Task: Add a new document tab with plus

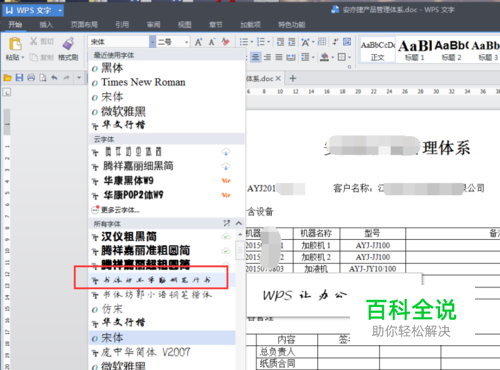Action: (x=293, y=78)
